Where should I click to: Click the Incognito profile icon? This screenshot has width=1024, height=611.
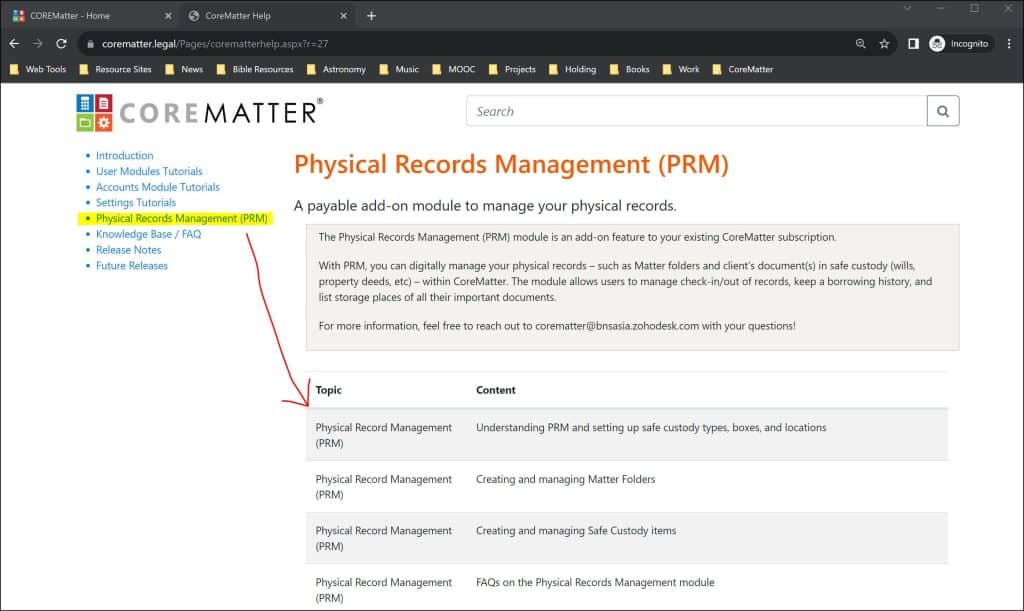937,43
